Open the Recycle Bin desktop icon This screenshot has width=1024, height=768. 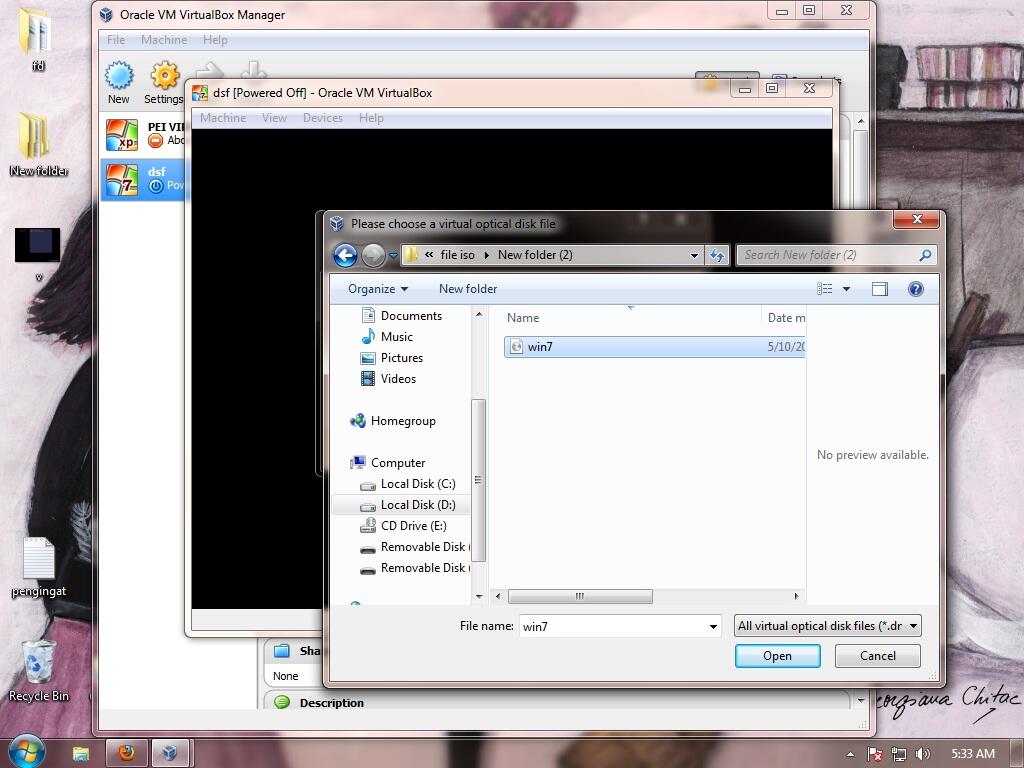click(x=39, y=670)
